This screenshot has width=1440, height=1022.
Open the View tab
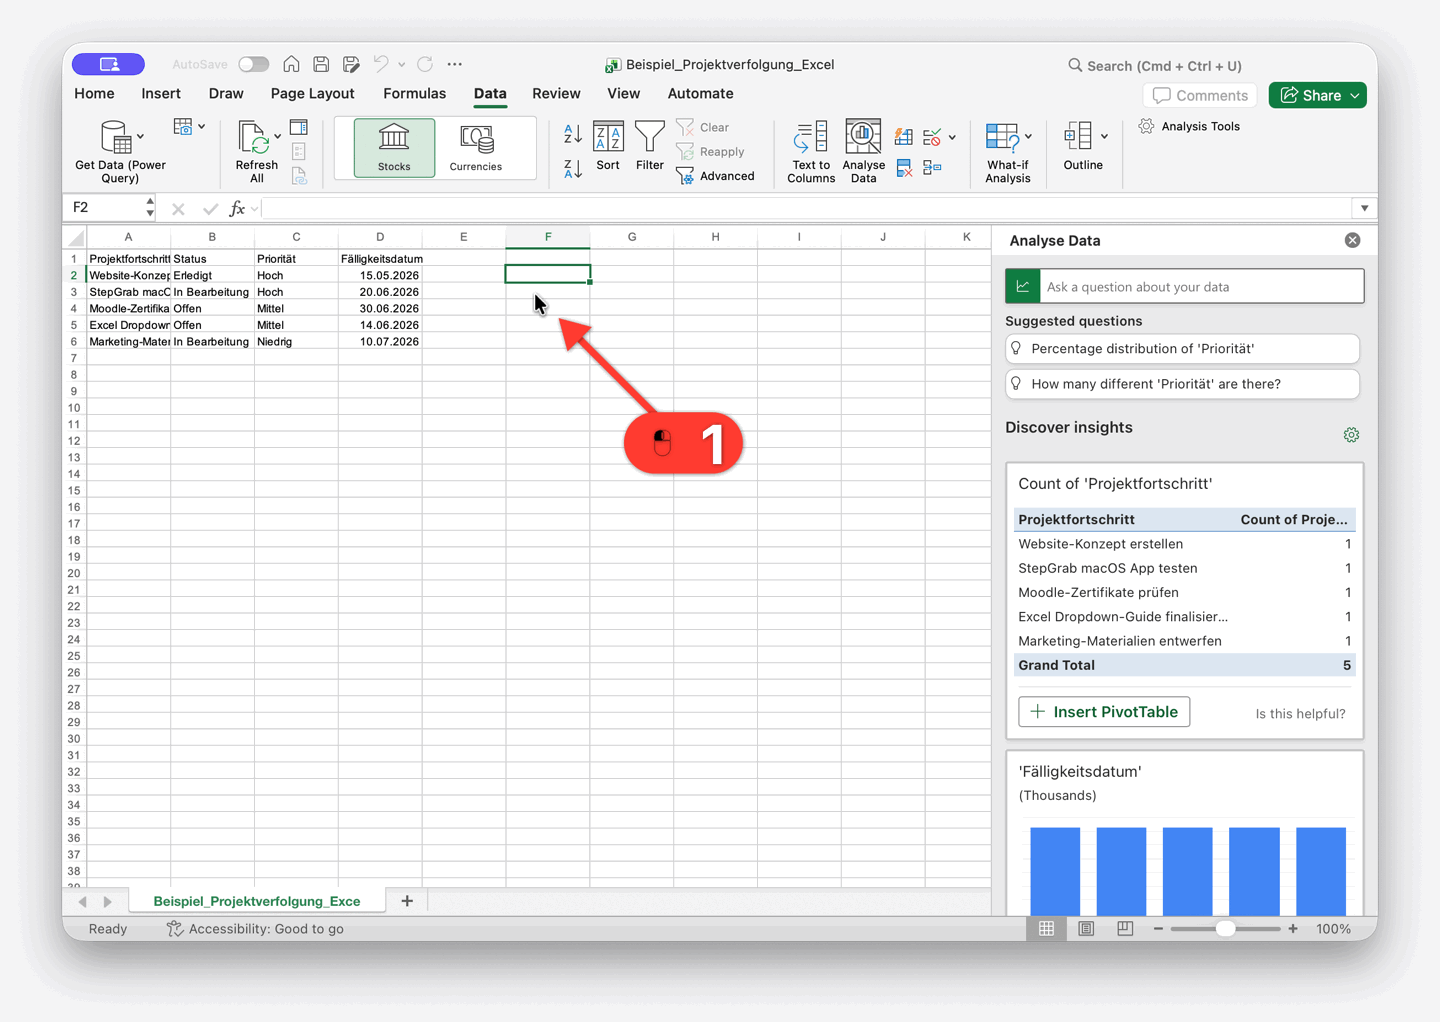click(x=623, y=94)
